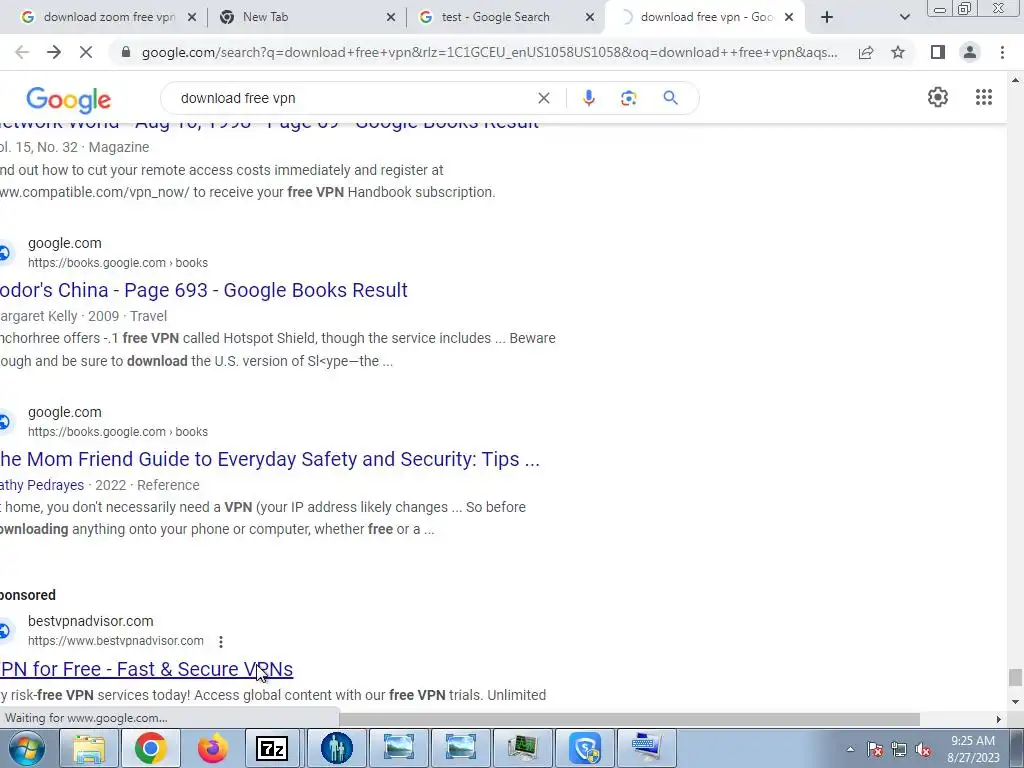Open the Network World Google Books result

pyautogui.click(x=269, y=124)
